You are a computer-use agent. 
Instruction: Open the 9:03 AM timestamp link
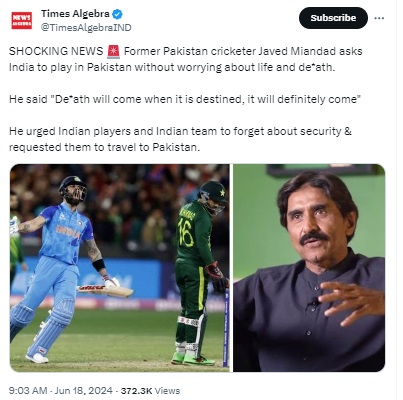[28, 391]
